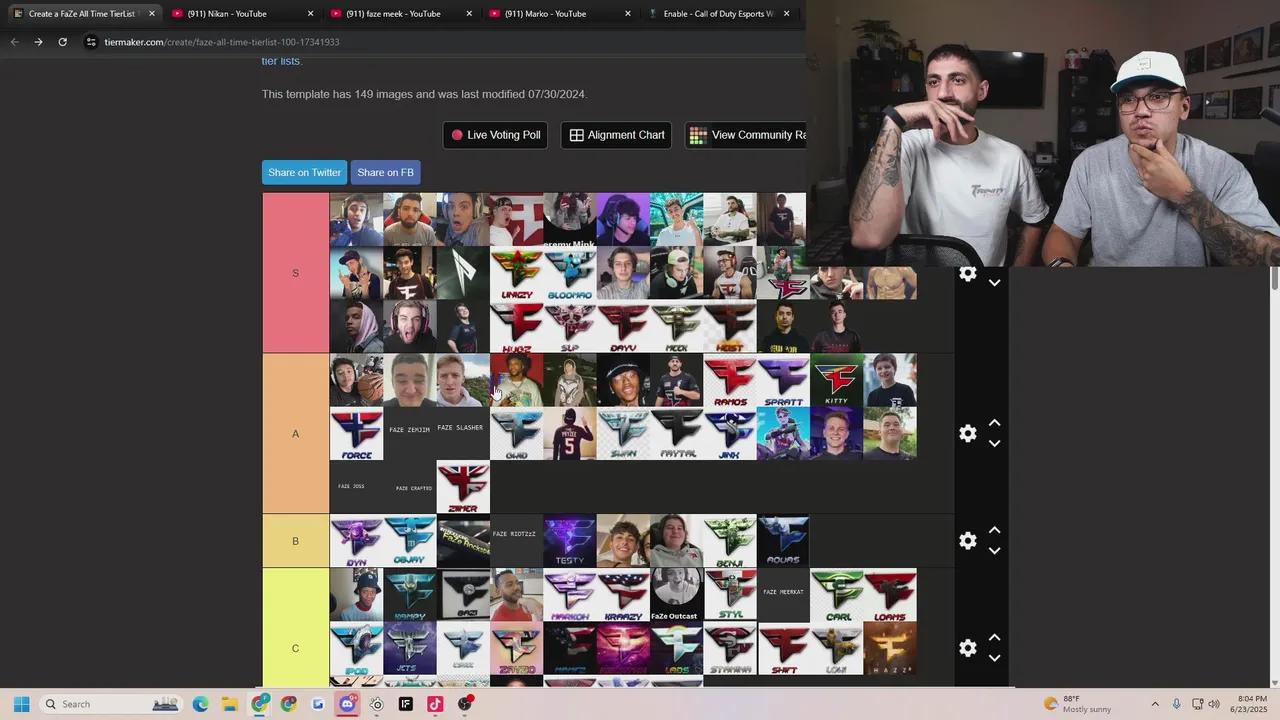This screenshot has width=1280, height=720.
Task: Select the JINX logo in A tier
Action: pyautogui.click(x=730, y=434)
